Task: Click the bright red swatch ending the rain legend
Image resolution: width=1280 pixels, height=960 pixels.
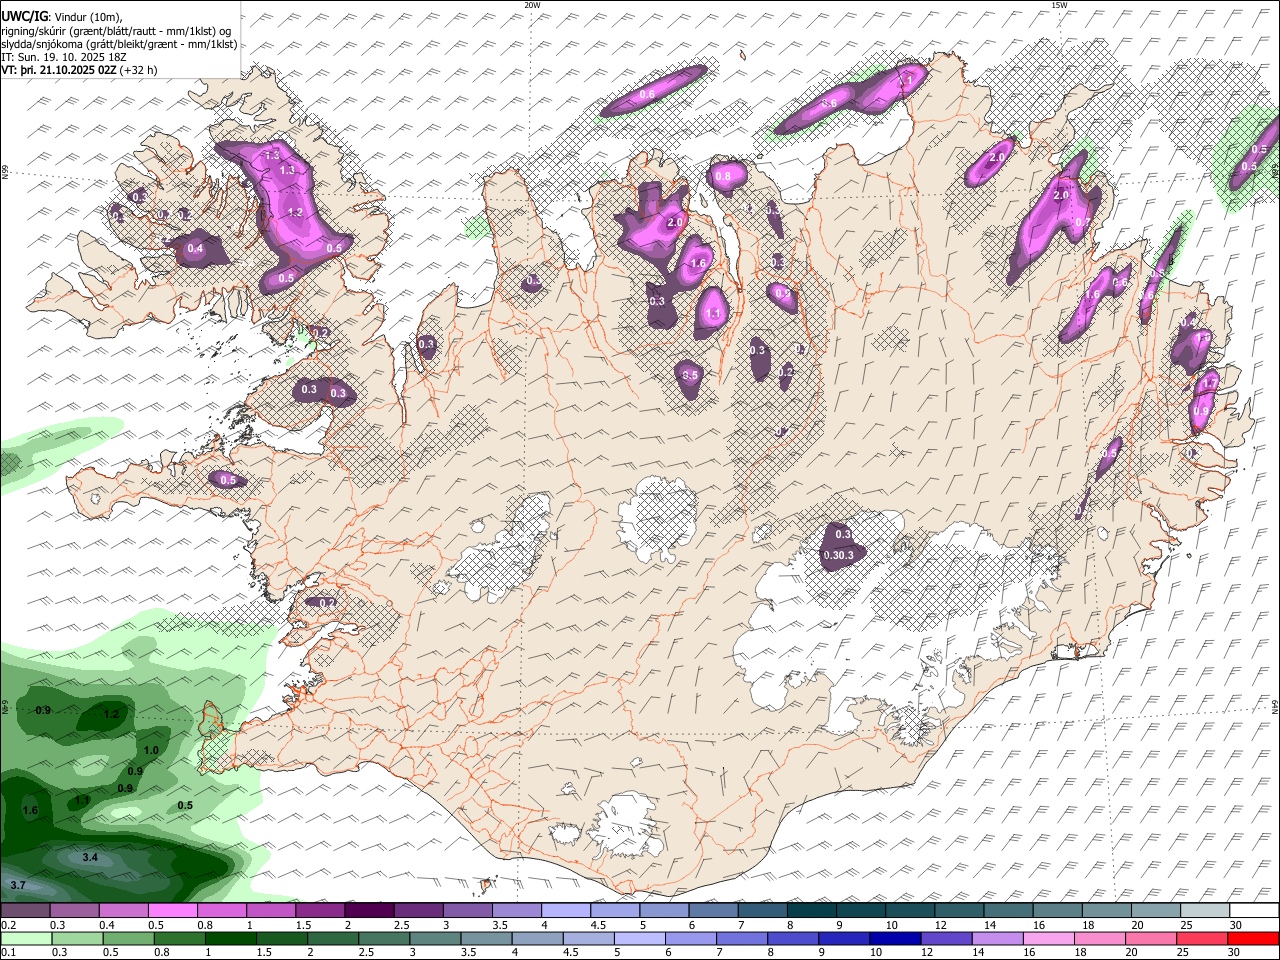Action: pyautogui.click(x=1253, y=938)
